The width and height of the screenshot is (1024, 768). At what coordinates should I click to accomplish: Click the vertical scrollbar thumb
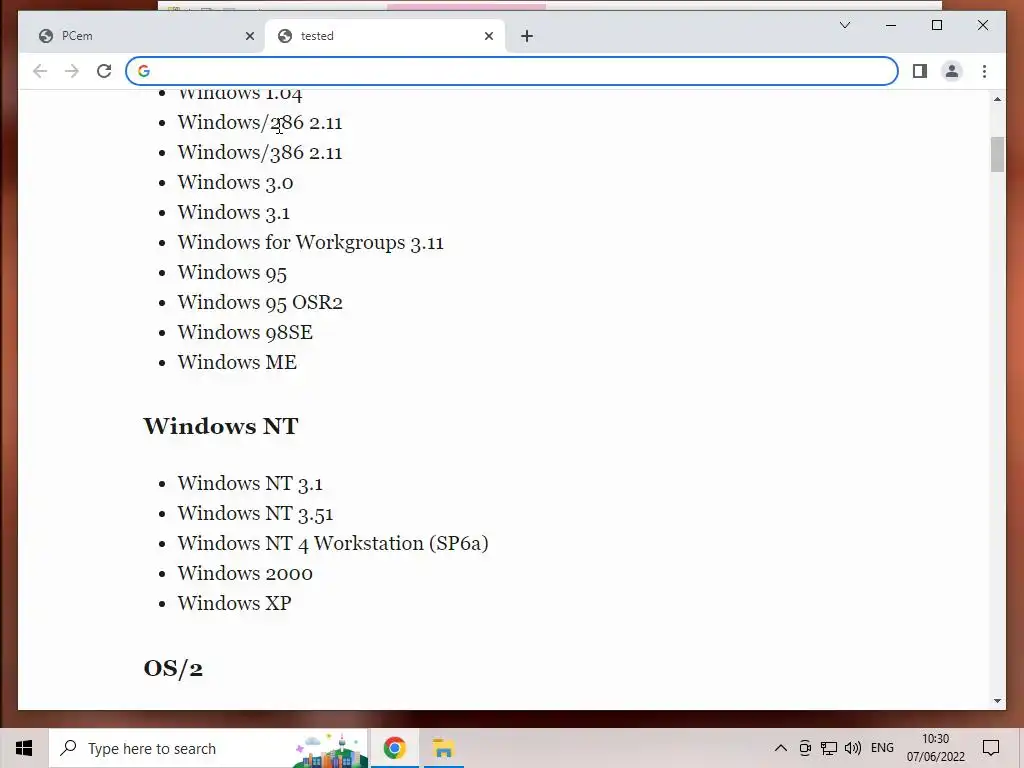coord(997,154)
